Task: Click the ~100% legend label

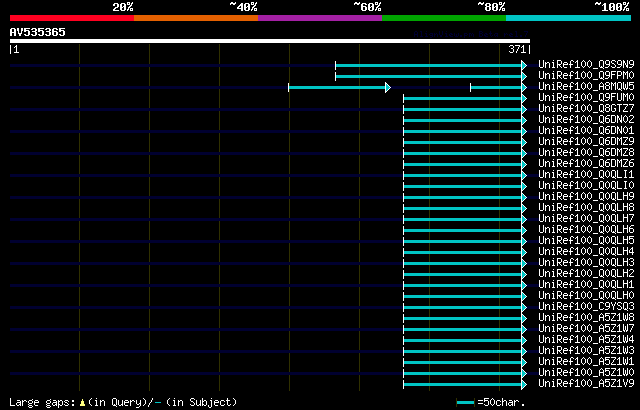Action: point(611,7)
